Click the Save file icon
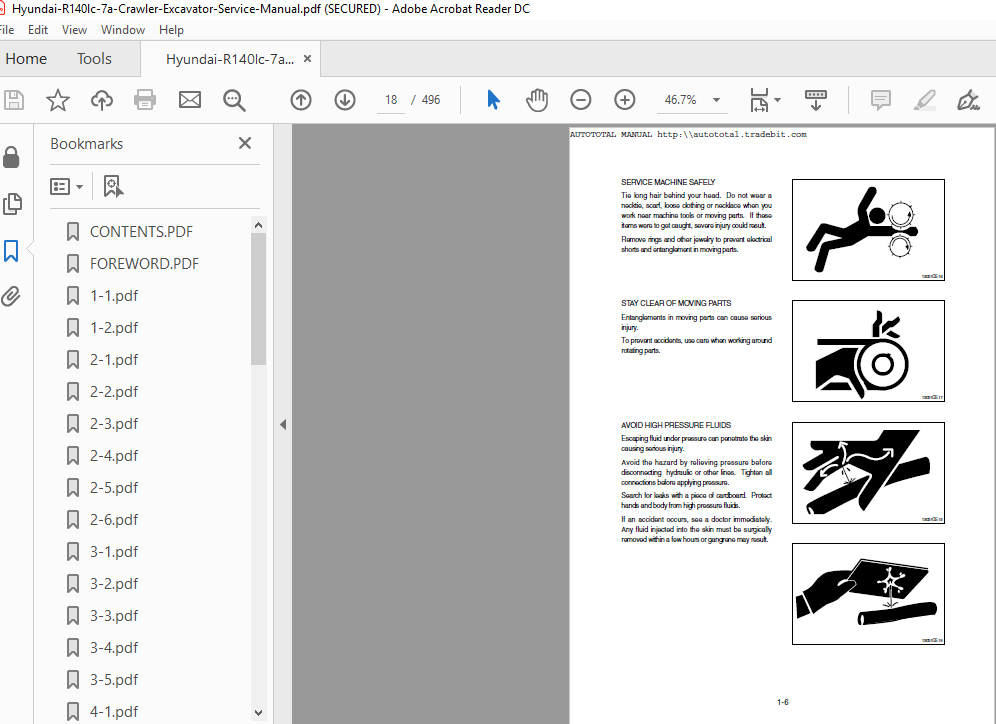Screen dimensions: 996x724 [13, 100]
